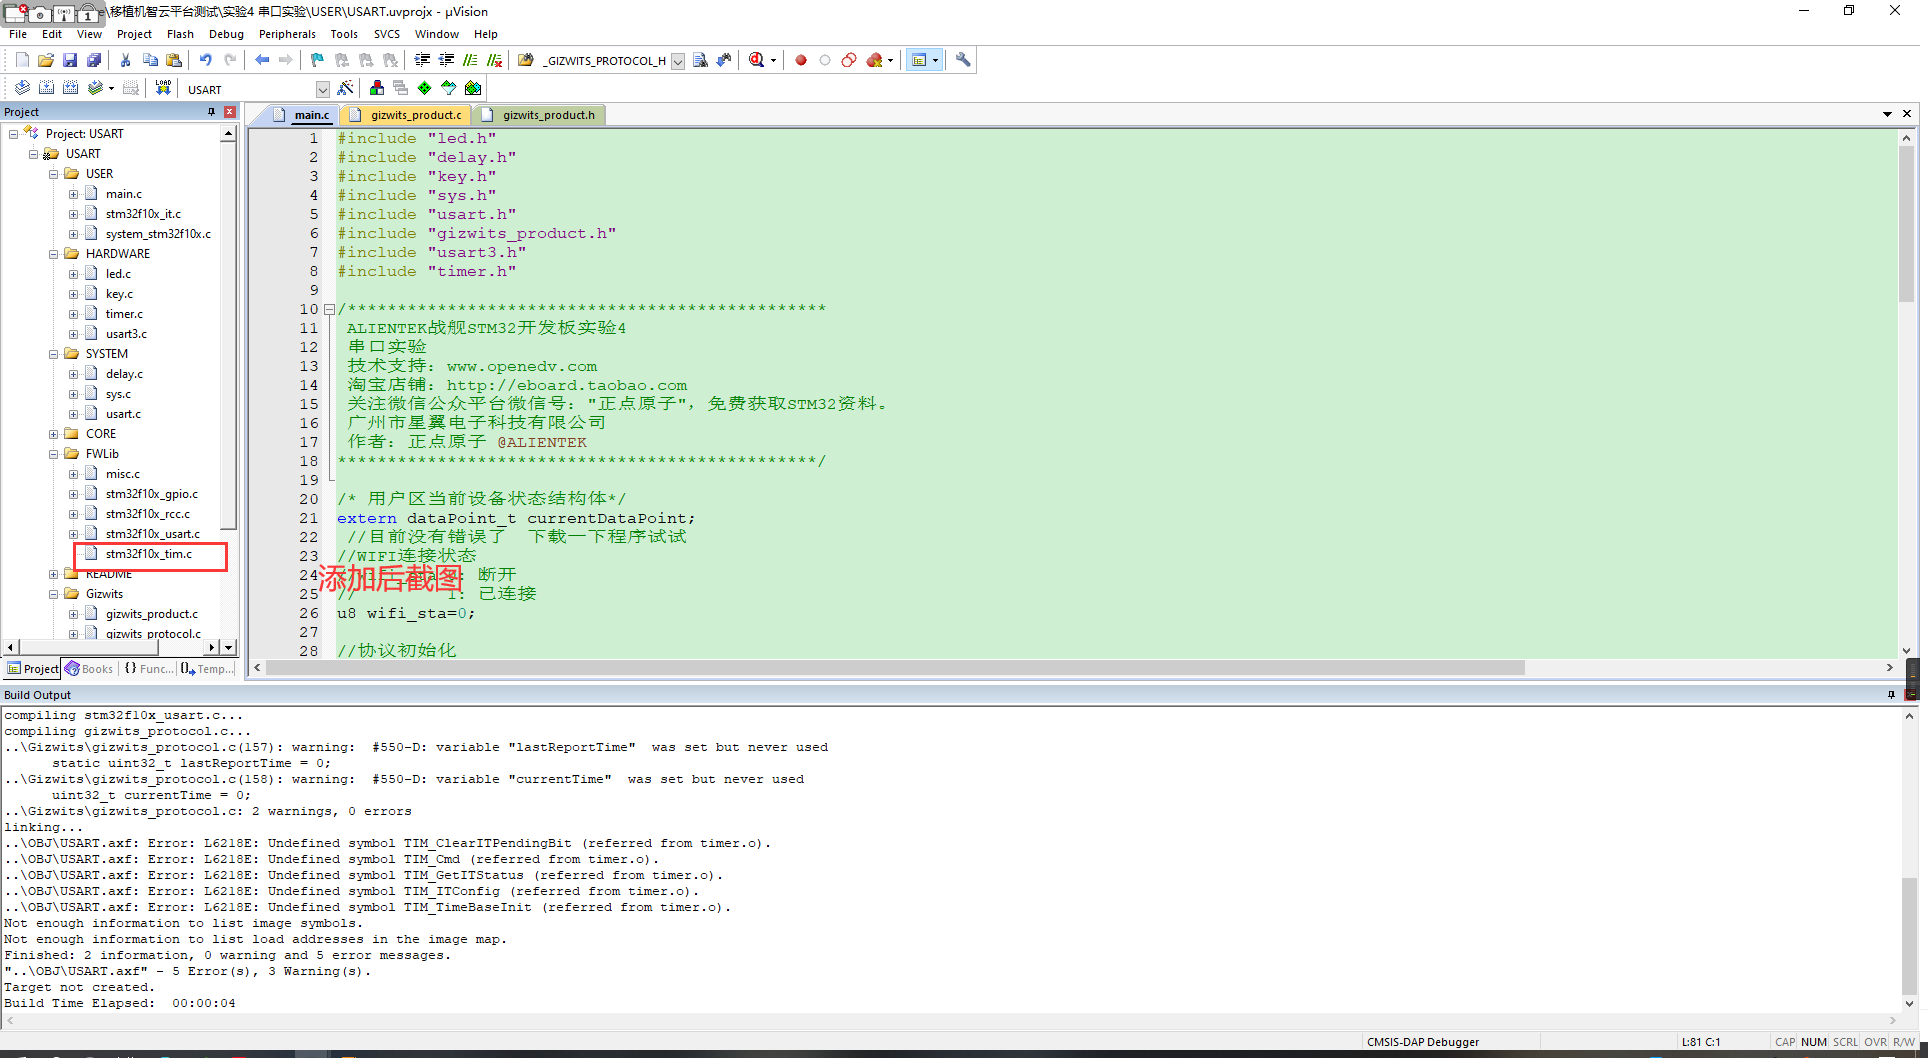The height and width of the screenshot is (1058, 1928).
Task: Open Find in Files icon
Action: pos(526,60)
